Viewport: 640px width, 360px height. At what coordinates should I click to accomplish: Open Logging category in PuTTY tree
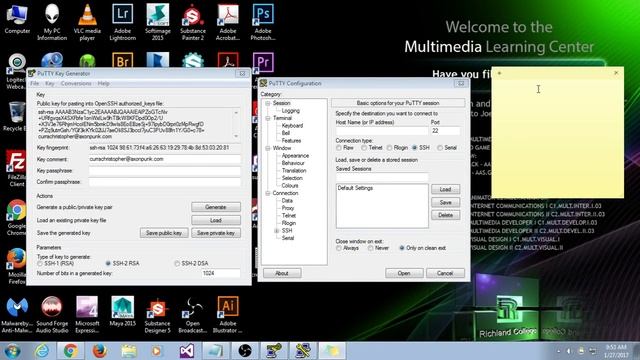click(291, 111)
